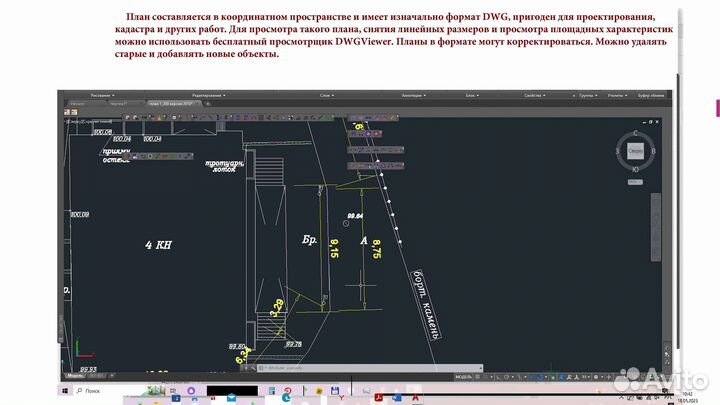Click into the AutoCAD command line field

[370, 368]
